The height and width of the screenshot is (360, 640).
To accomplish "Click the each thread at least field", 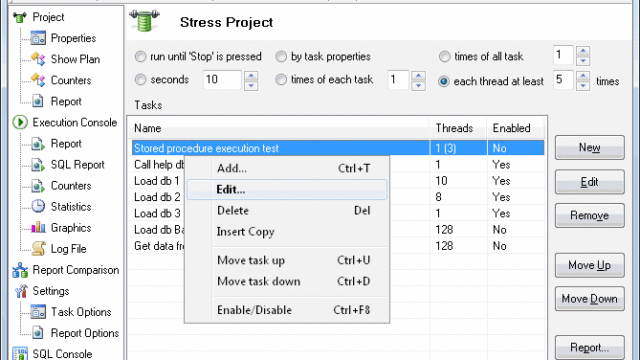I will pyautogui.click(x=563, y=80).
